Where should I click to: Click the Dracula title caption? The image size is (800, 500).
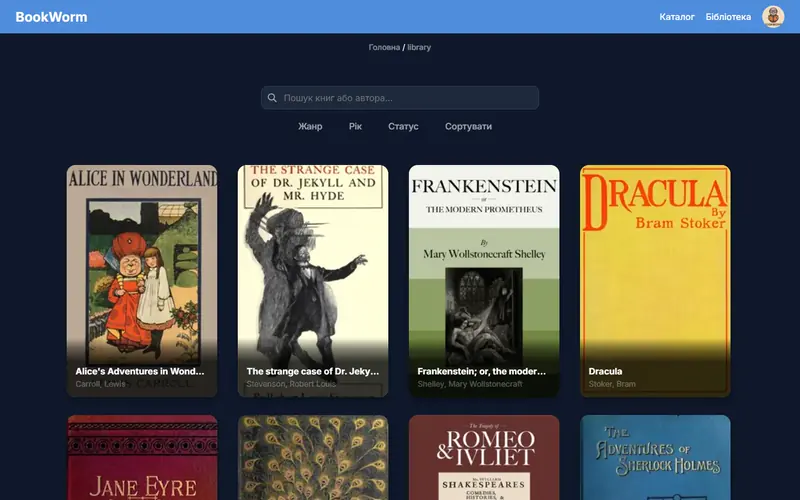pos(605,371)
